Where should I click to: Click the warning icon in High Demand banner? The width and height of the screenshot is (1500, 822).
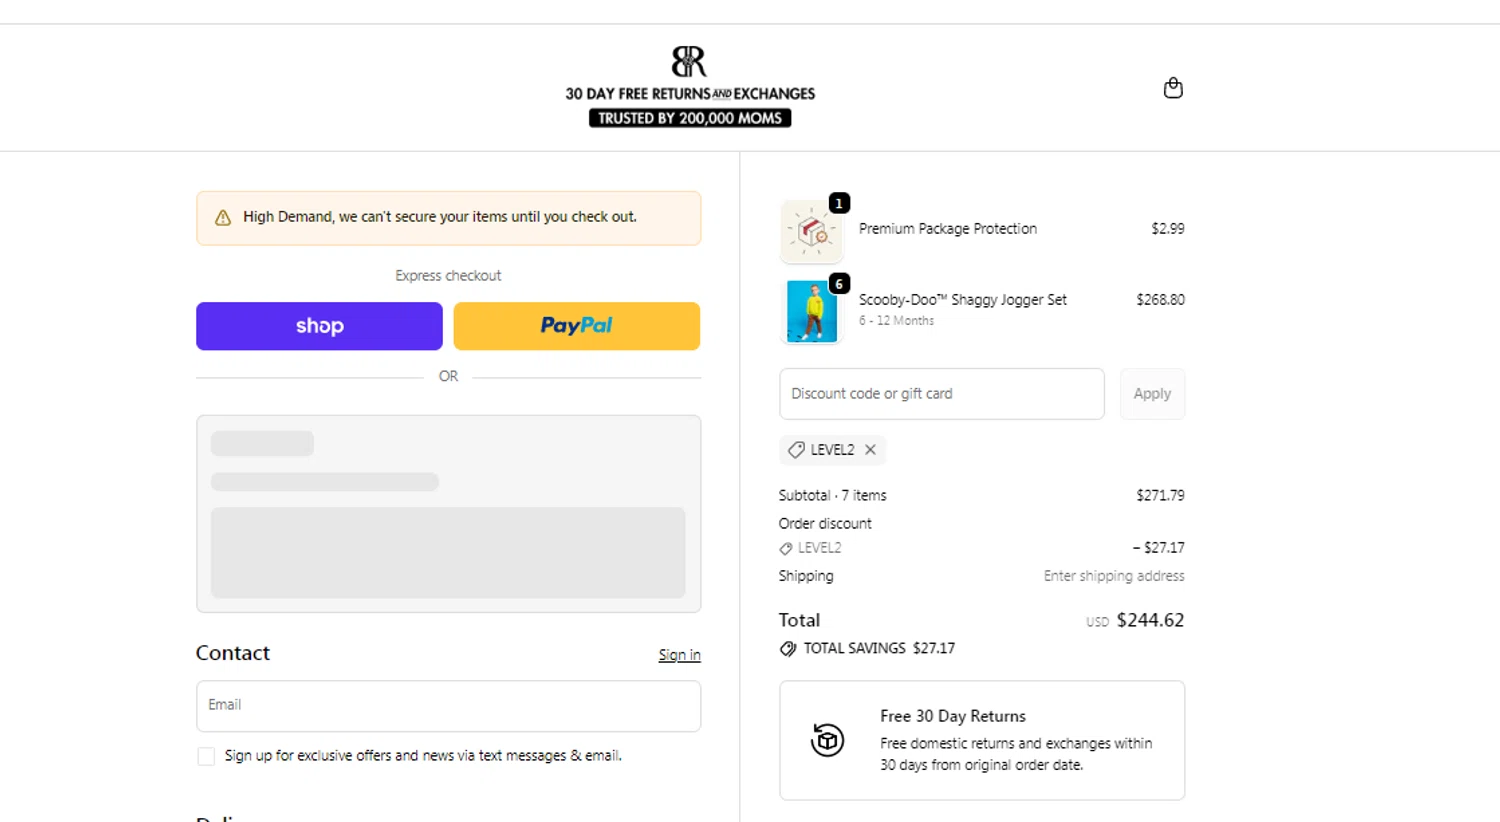(x=223, y=217)
